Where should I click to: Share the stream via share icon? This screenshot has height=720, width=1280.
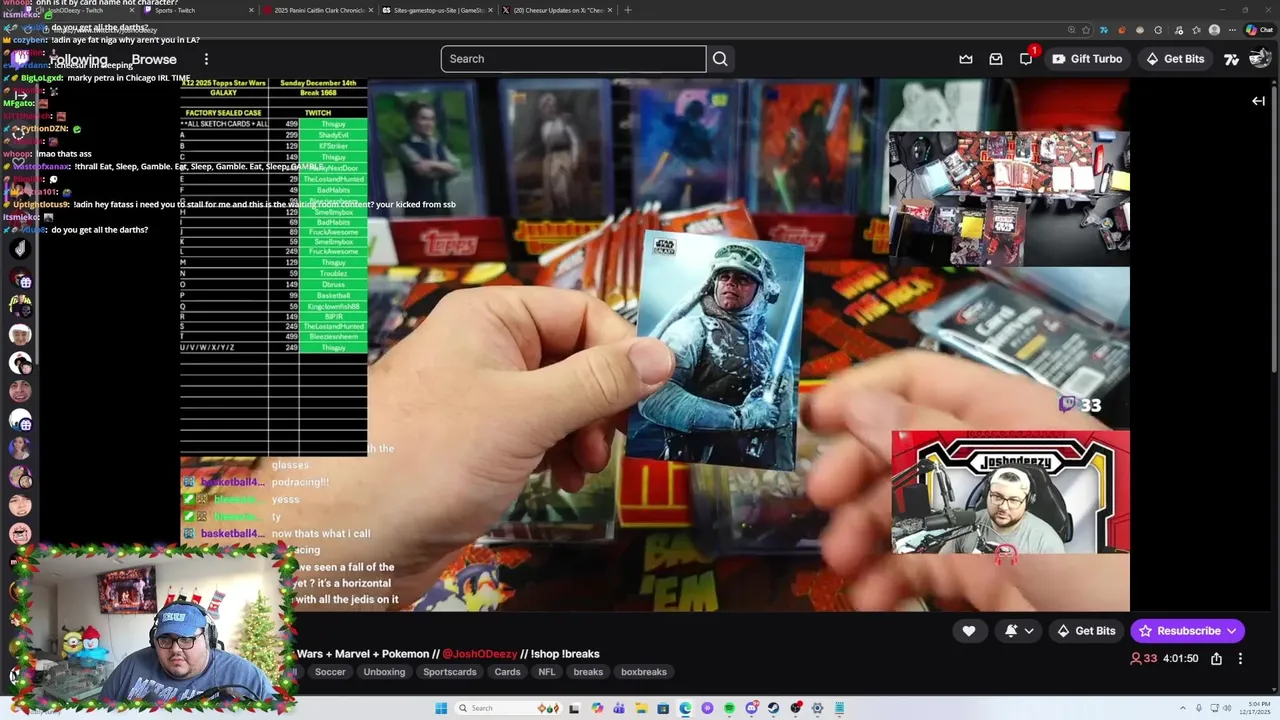1216,659
